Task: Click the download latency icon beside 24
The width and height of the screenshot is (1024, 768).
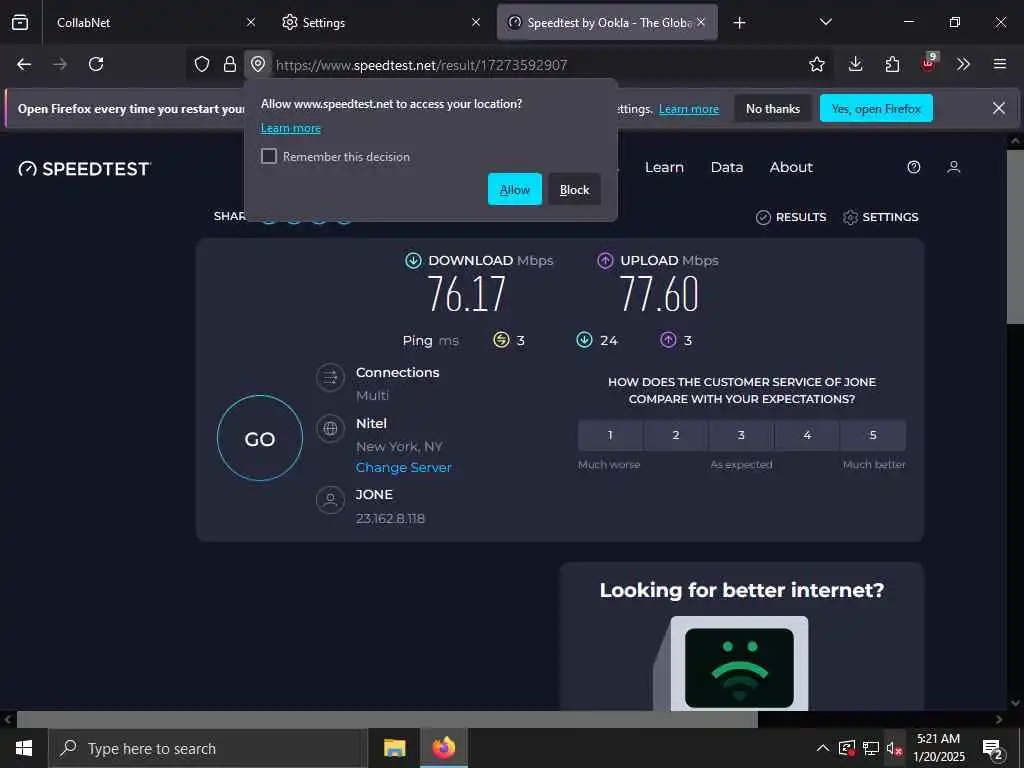Action: click(584, 340)
